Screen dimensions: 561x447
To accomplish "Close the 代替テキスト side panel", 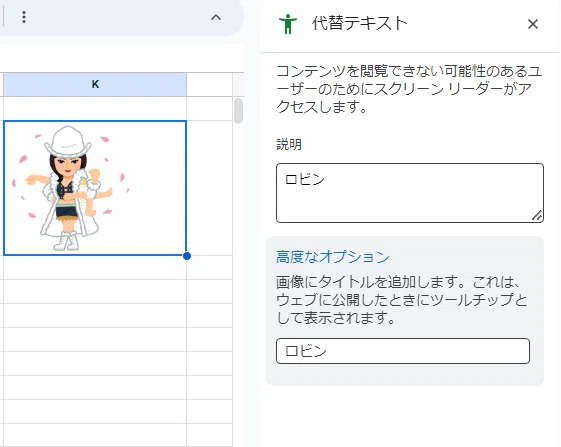I will 533,24.
